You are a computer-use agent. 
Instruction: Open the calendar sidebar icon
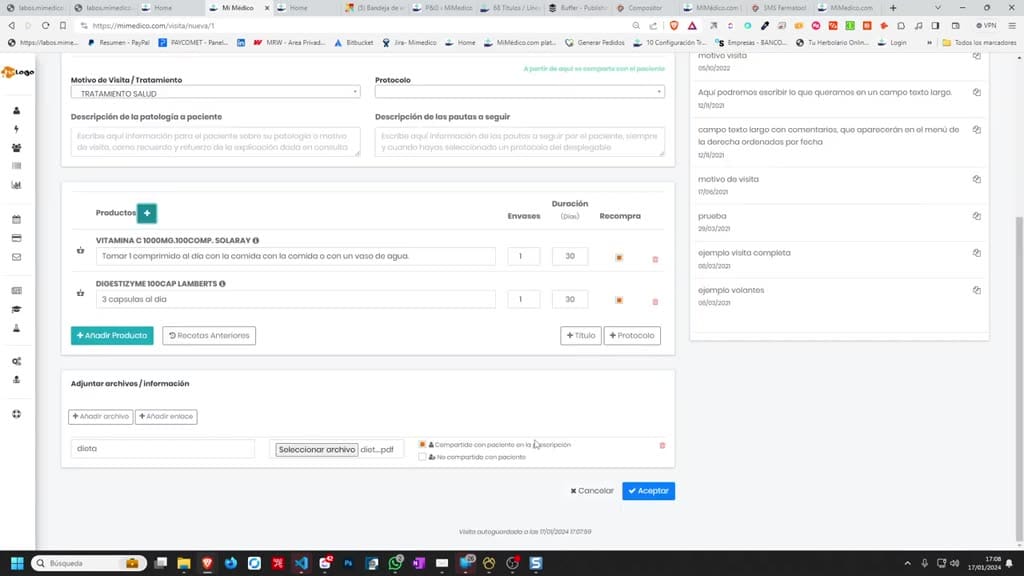pyautogui.click(x=16, y=219)
